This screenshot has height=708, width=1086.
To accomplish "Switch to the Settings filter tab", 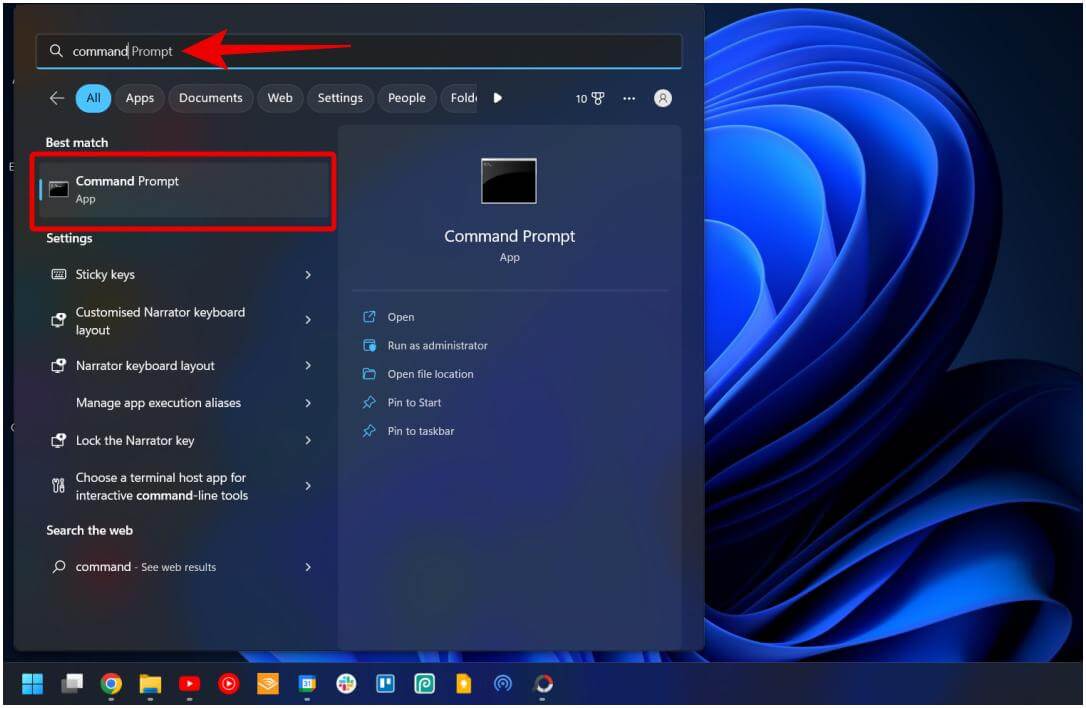I will tap(340, 98).
